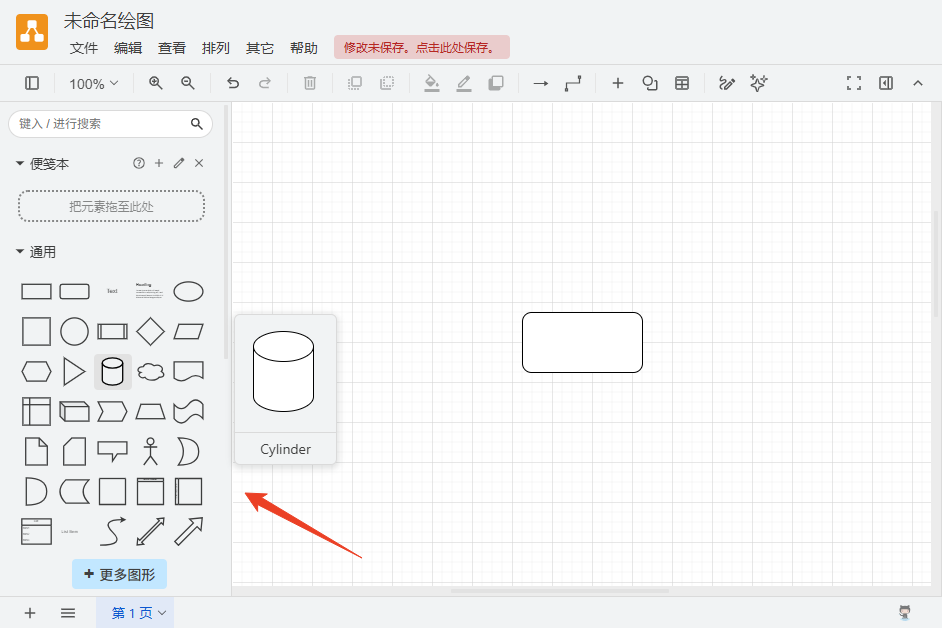942x628 pixels.
Task: Open scratchpad help question mark
Action: pyautogui.click(x=139, y=163)
